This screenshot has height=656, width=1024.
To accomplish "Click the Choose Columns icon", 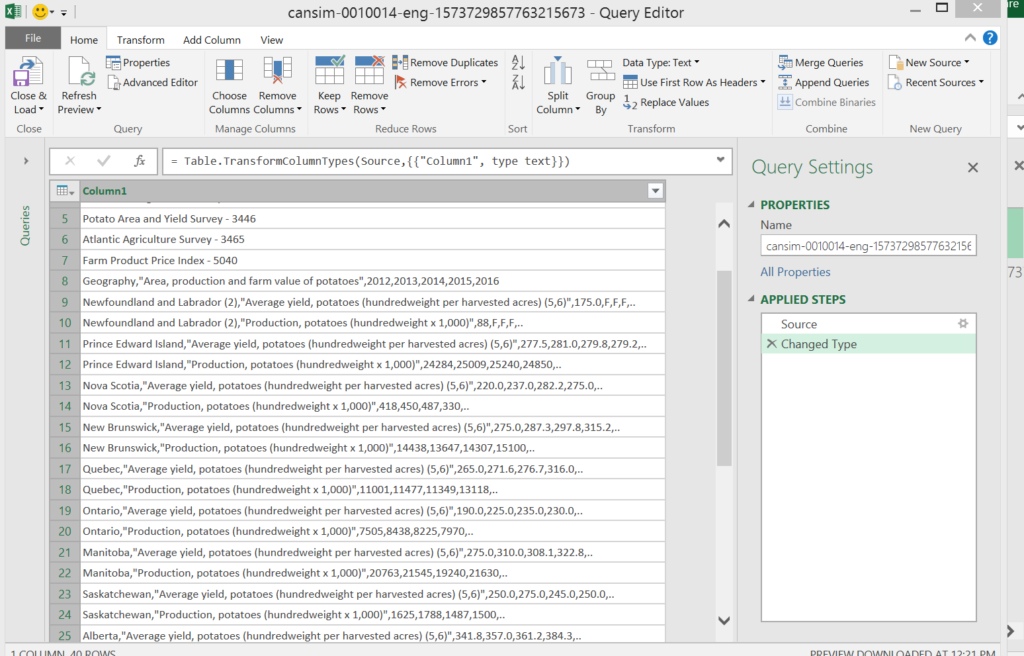I will click(229, 71).
